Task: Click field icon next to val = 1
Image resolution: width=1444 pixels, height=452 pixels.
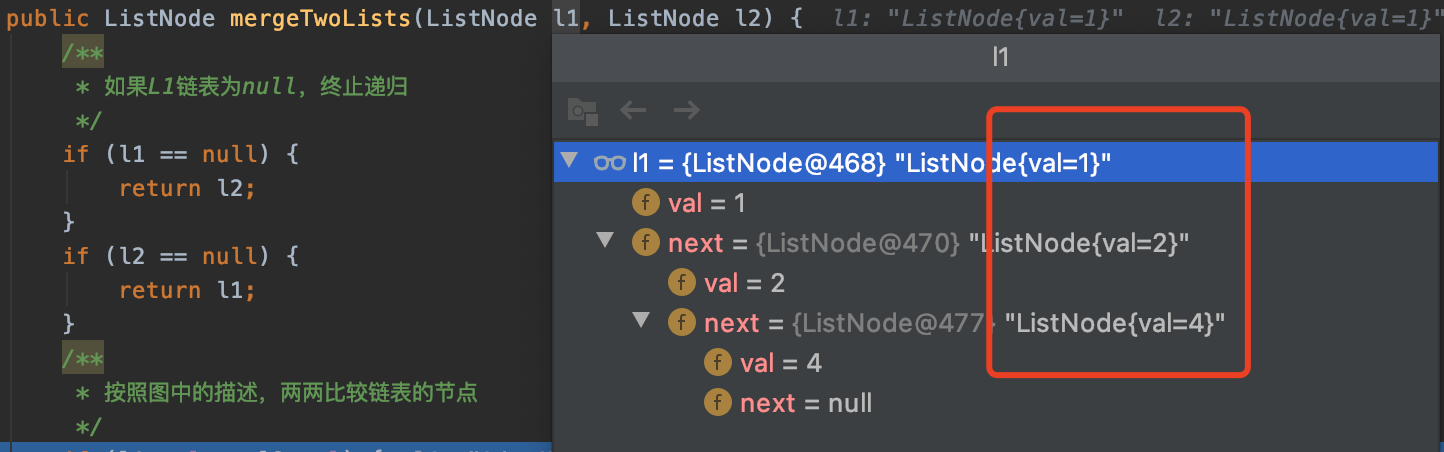Action: click(646, 203)
